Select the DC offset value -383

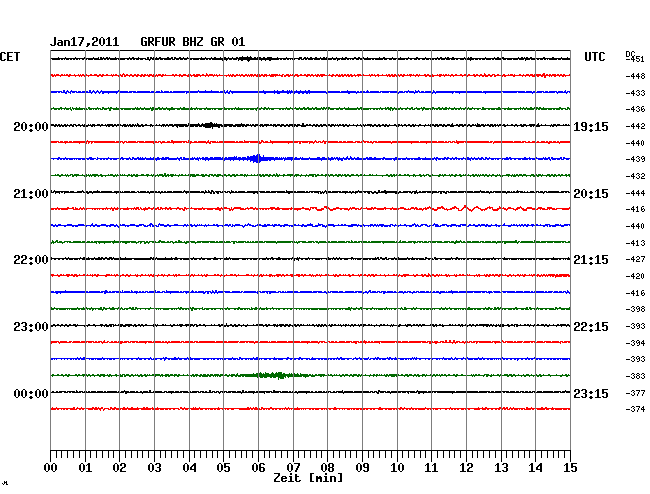click(635, 376)
